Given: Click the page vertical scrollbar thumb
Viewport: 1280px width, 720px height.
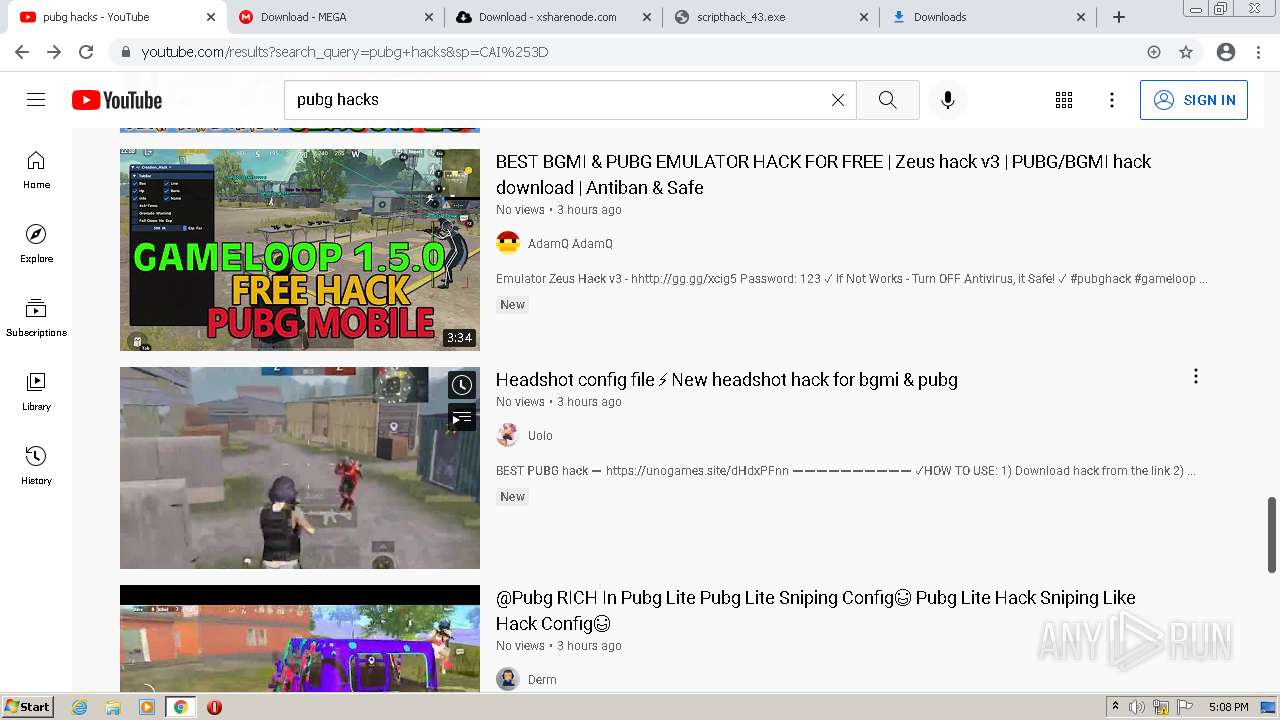Looking at the screenshot, I should click(x=1272, y=534).
